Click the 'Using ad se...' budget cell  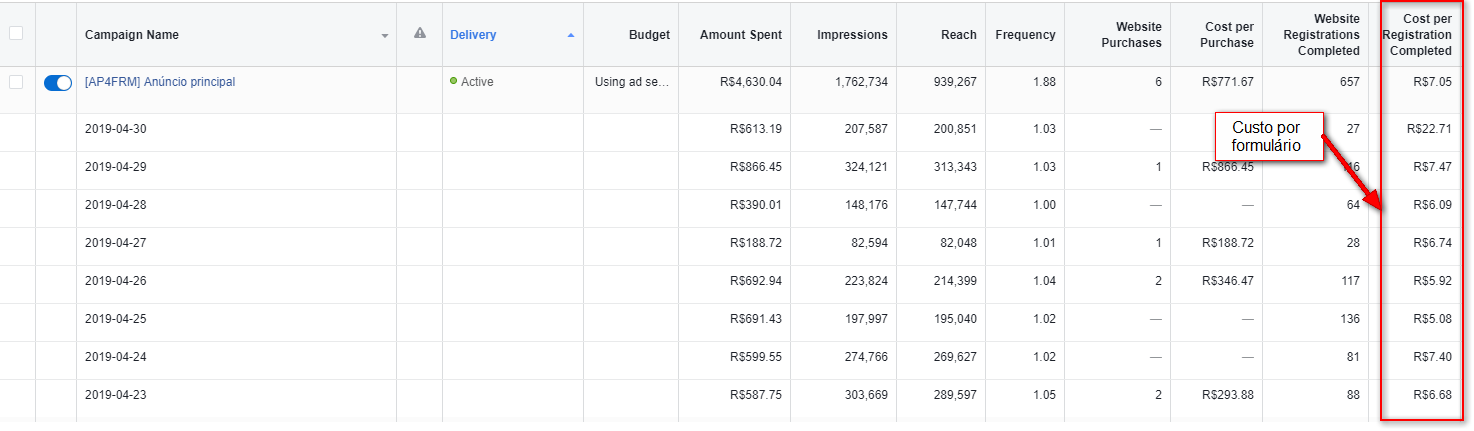(x=631, y=82)
